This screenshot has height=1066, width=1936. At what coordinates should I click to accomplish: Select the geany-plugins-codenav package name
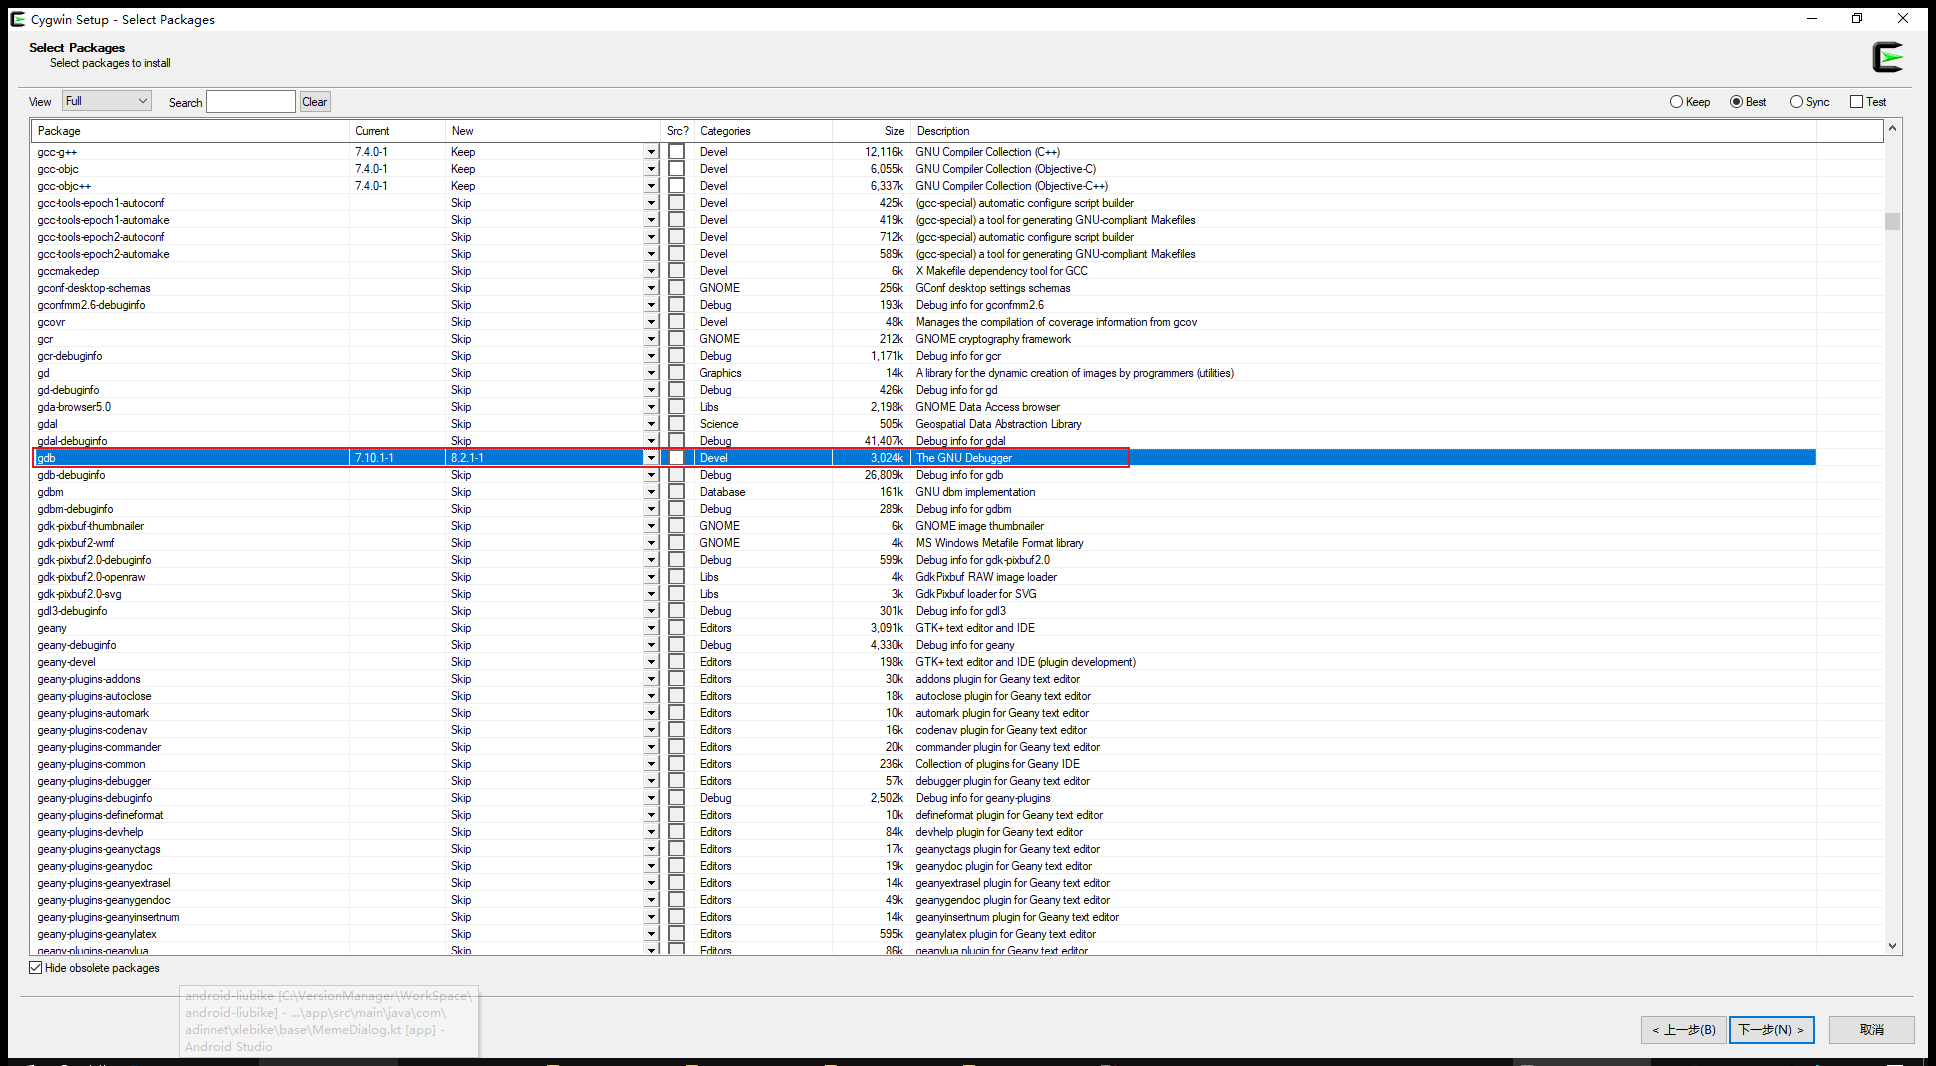pyautogui.click(x=92, y=730)
